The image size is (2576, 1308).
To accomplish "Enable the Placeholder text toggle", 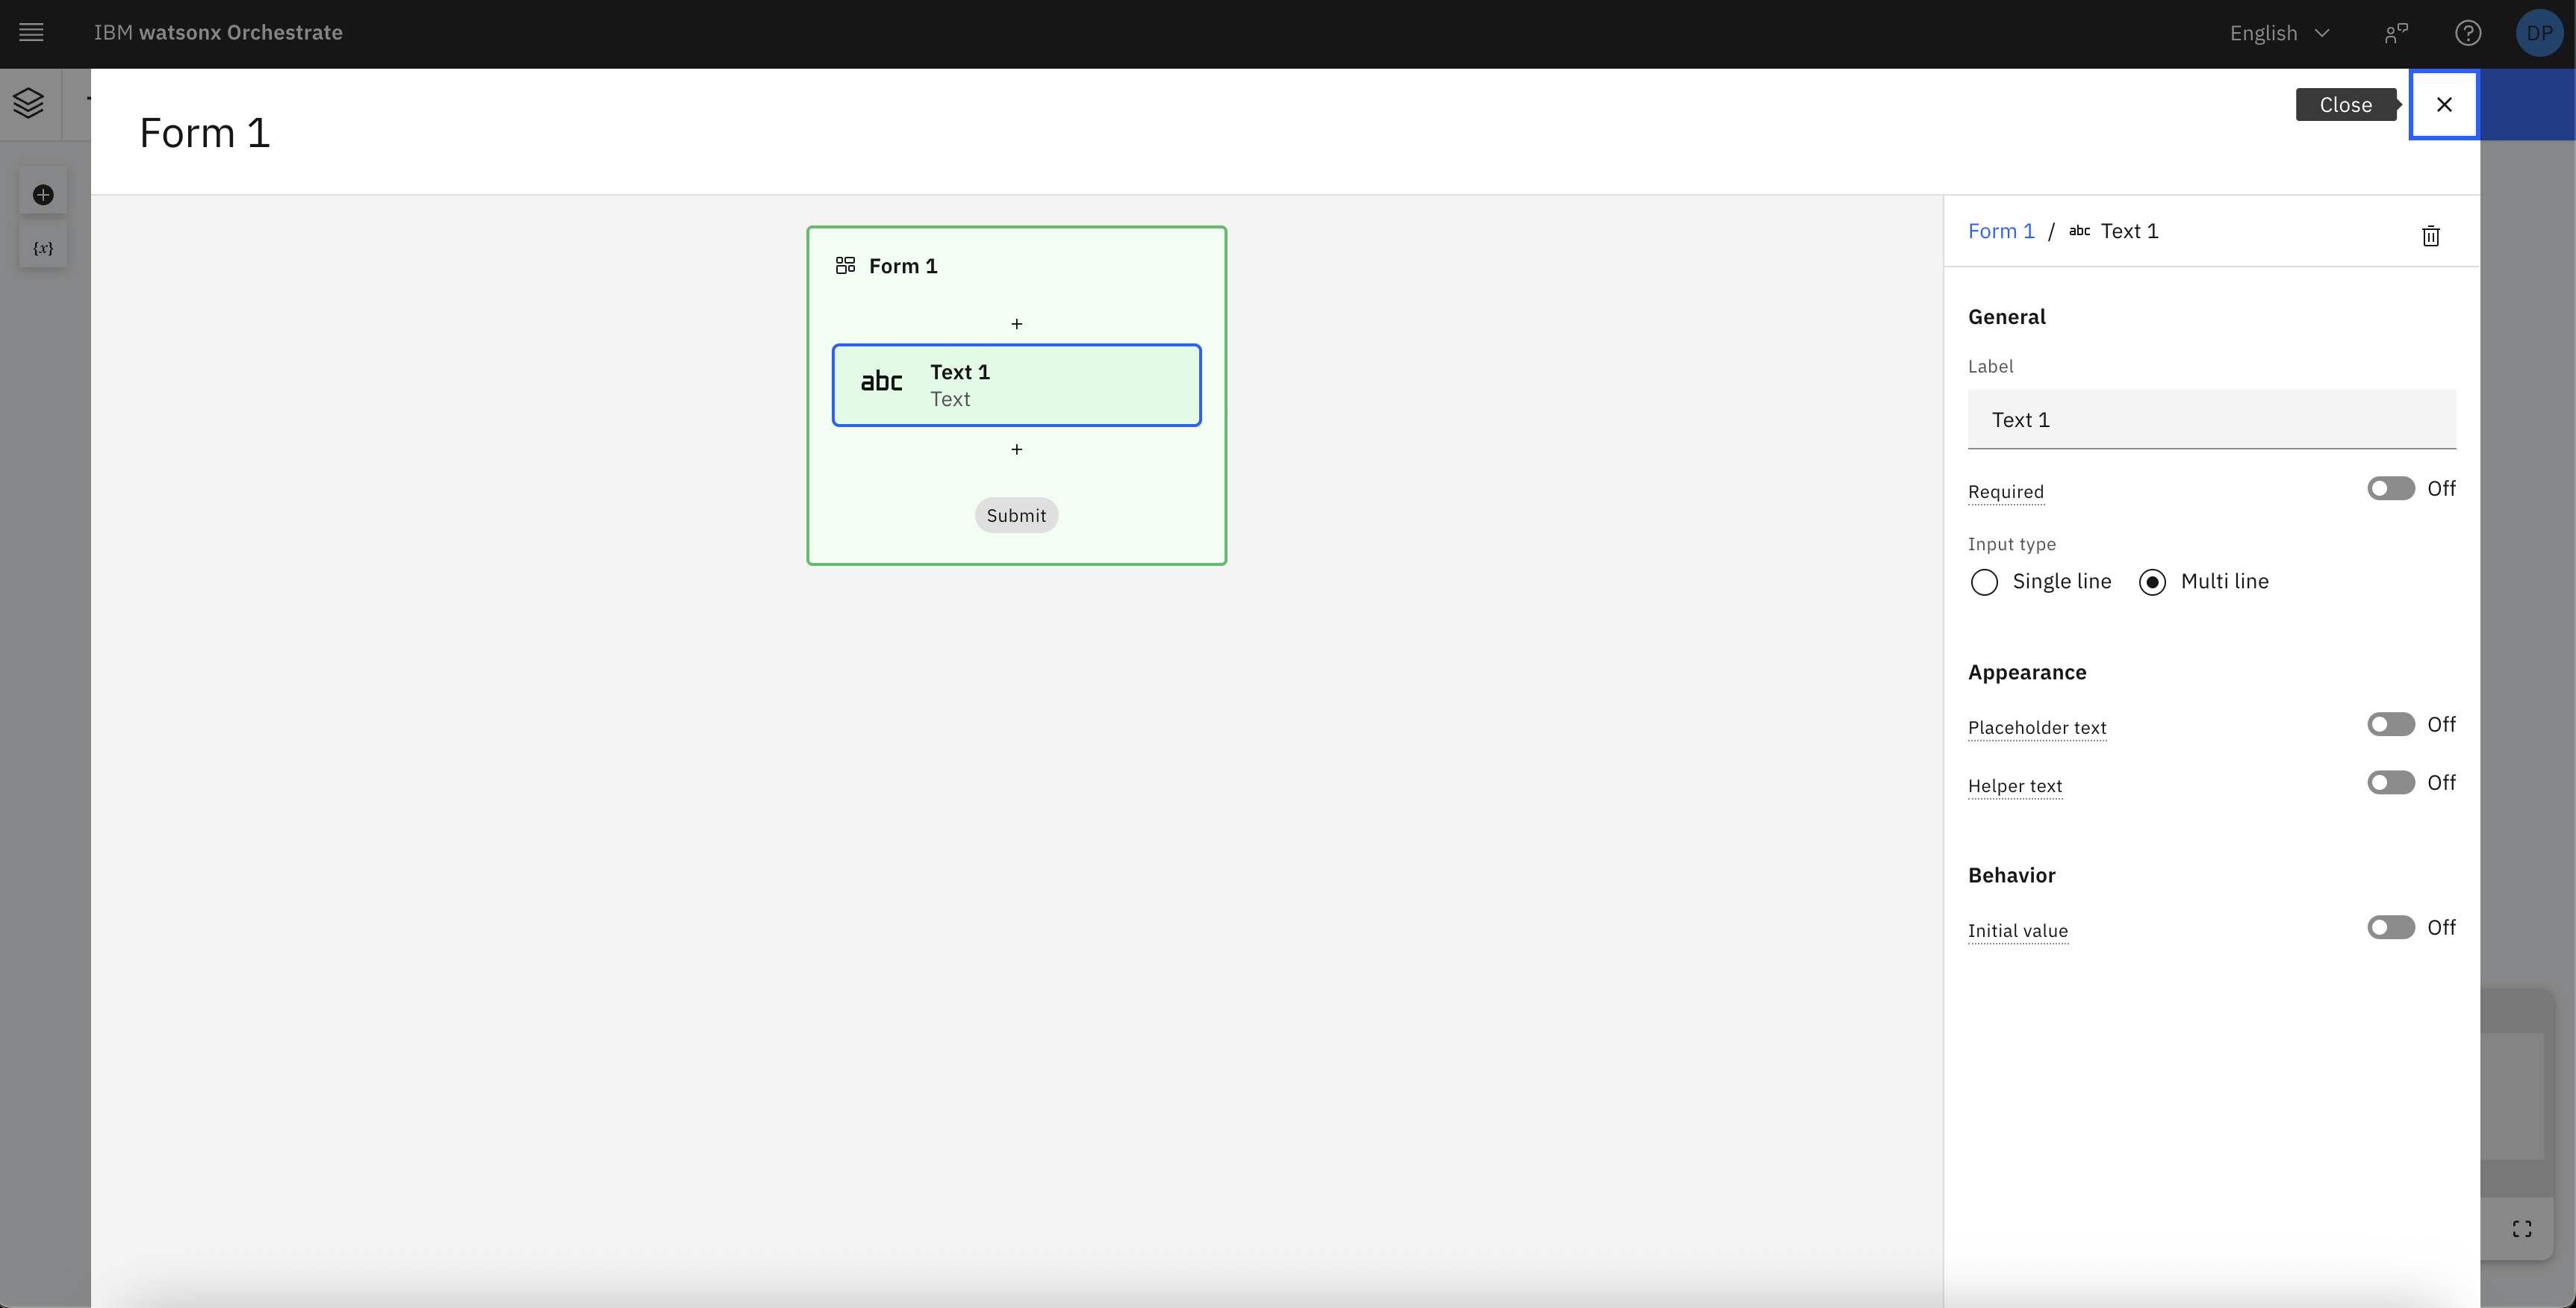I will pyautogui.click(x=2390, y=725).
